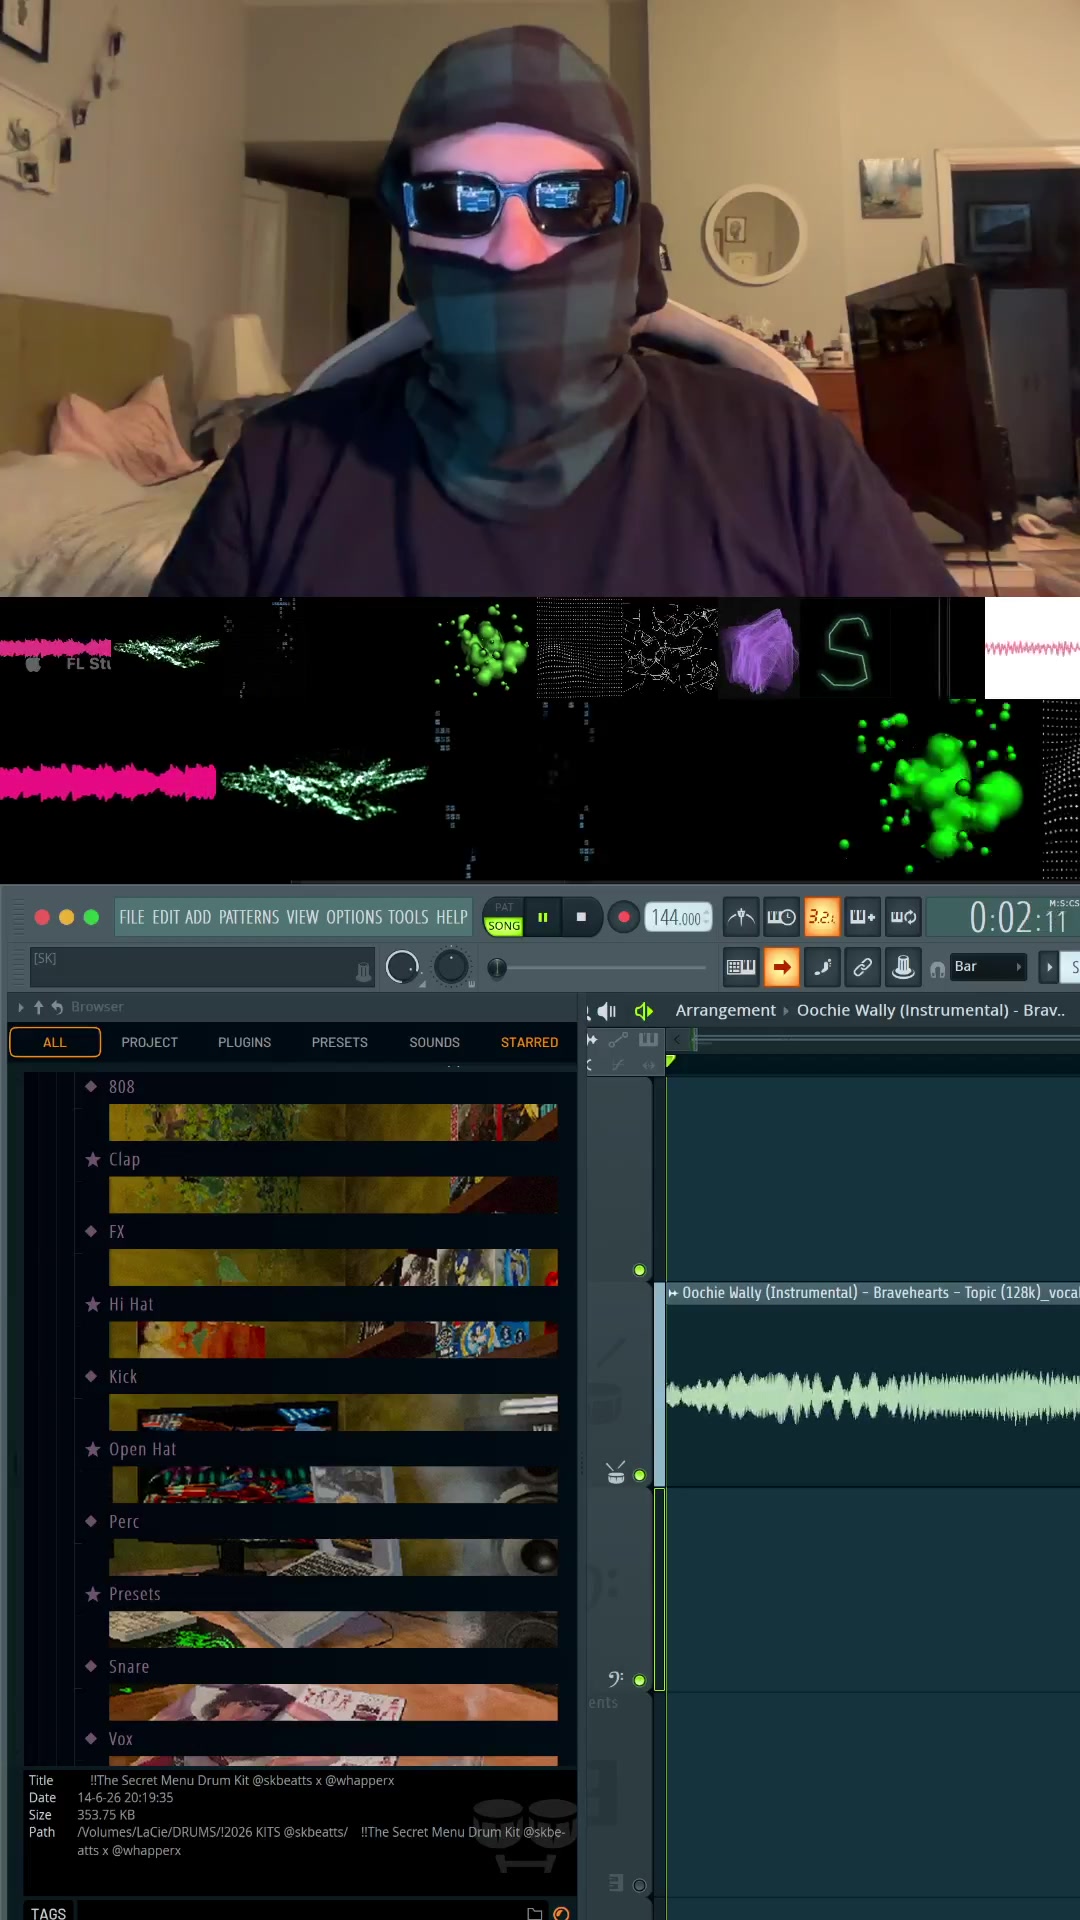Viewport: 1080px width, 1920px height.
Task: Toggle loop recording icon
Action: click(x=903, y=917)
